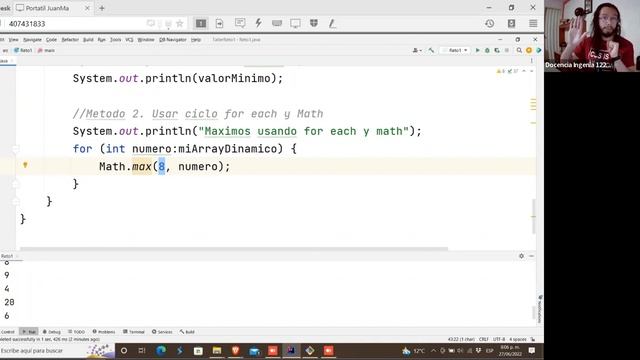
Task: Click the UTF-8 encoding status bar entry
Action: point(499,339)
